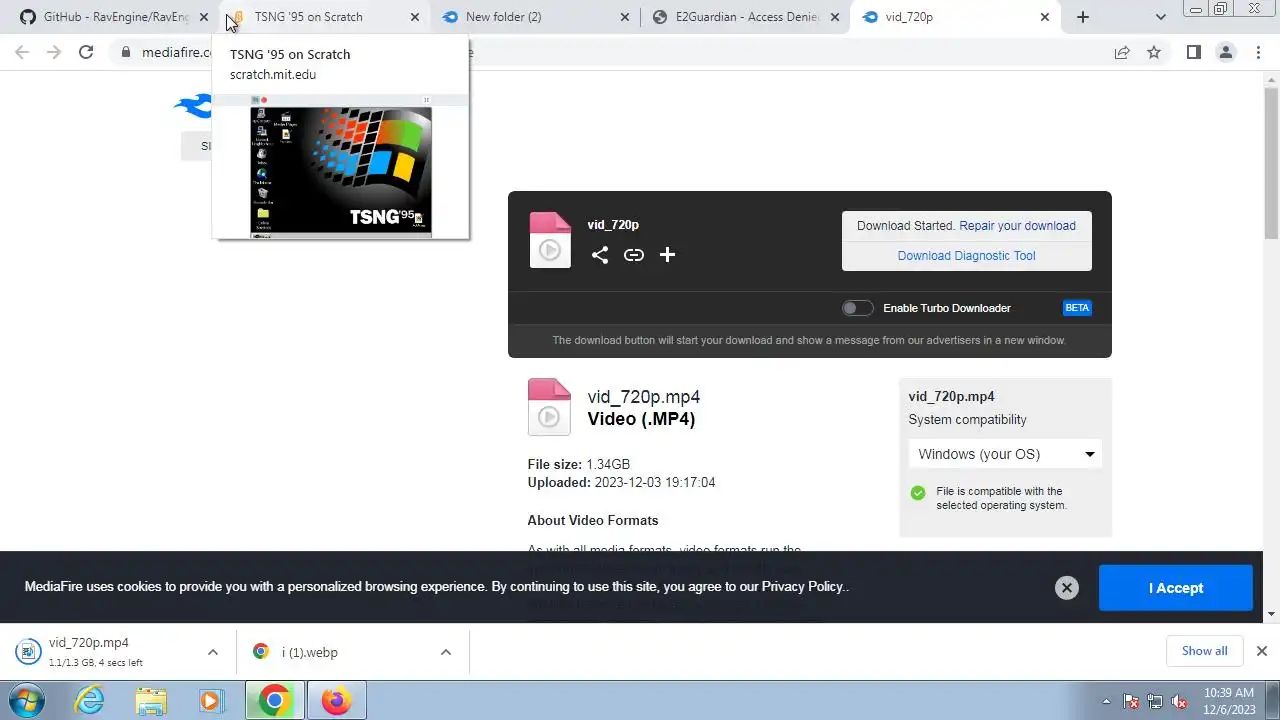
Task: Click the plus add icon under vid_720p
Action: coord(668,255)
